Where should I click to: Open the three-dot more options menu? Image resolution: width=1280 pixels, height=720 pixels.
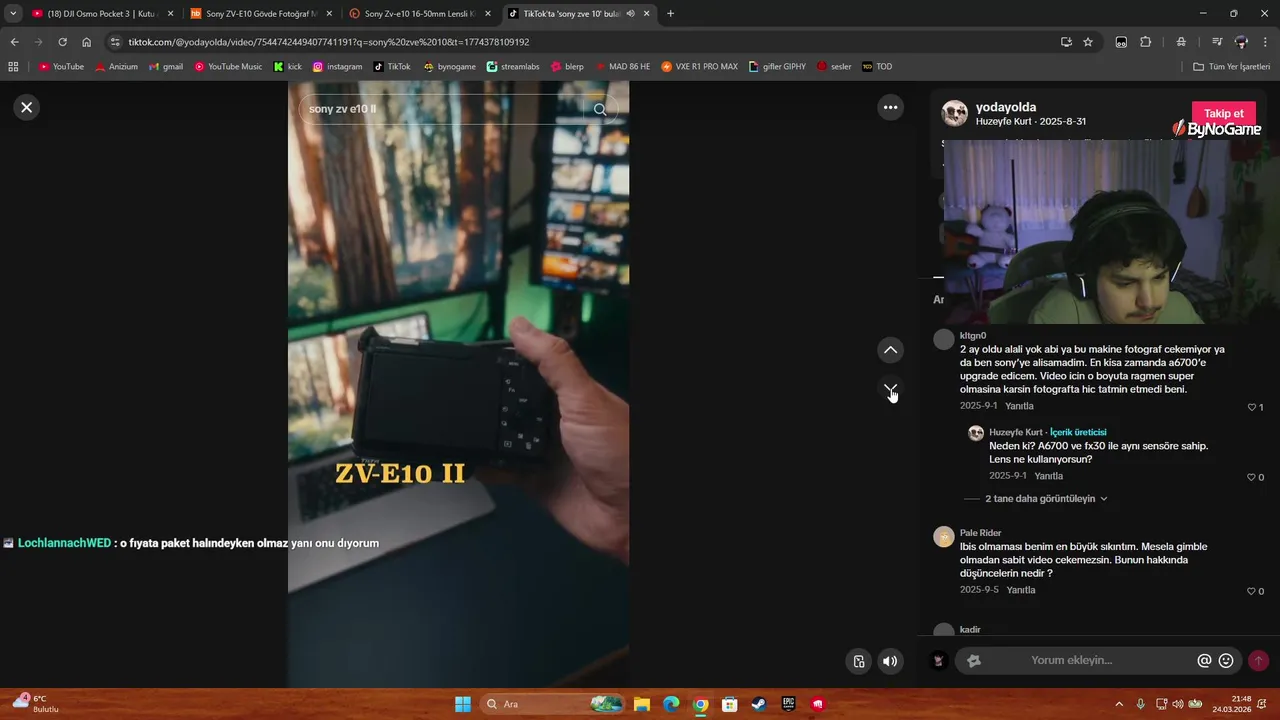click(890, 107)
